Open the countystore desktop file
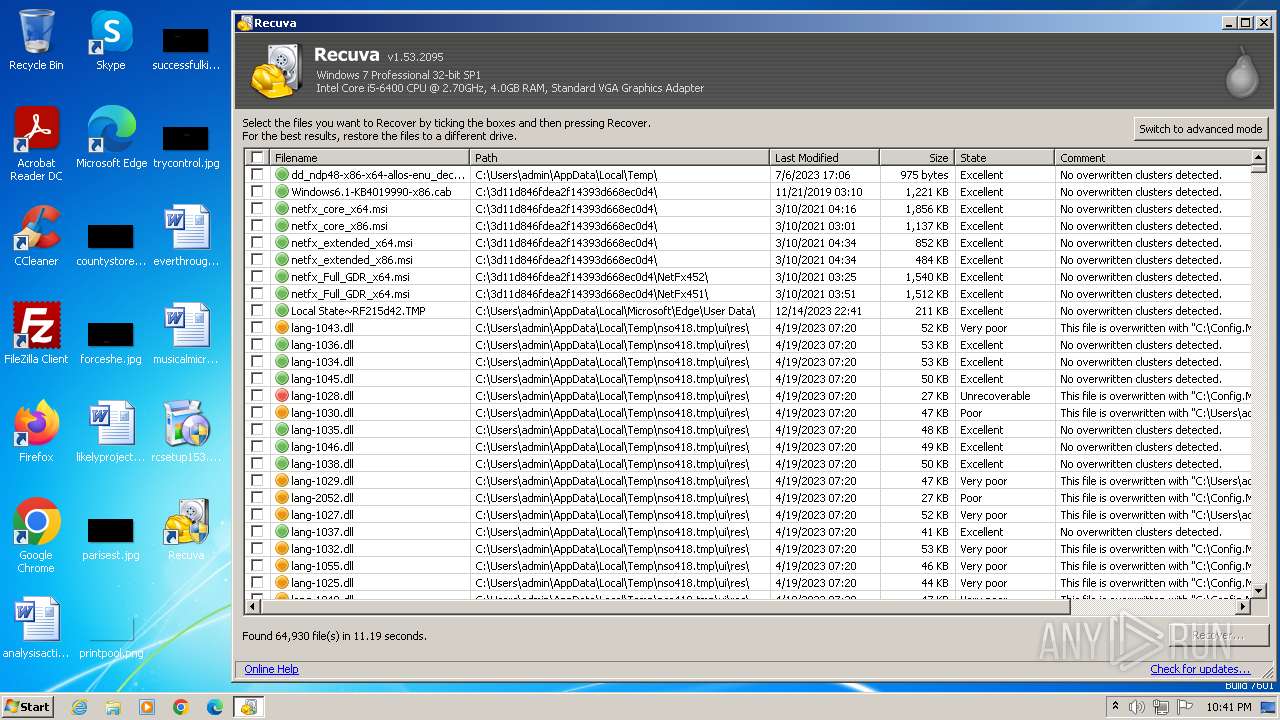The image size is (1280, 720). click(x=111, y=243)
